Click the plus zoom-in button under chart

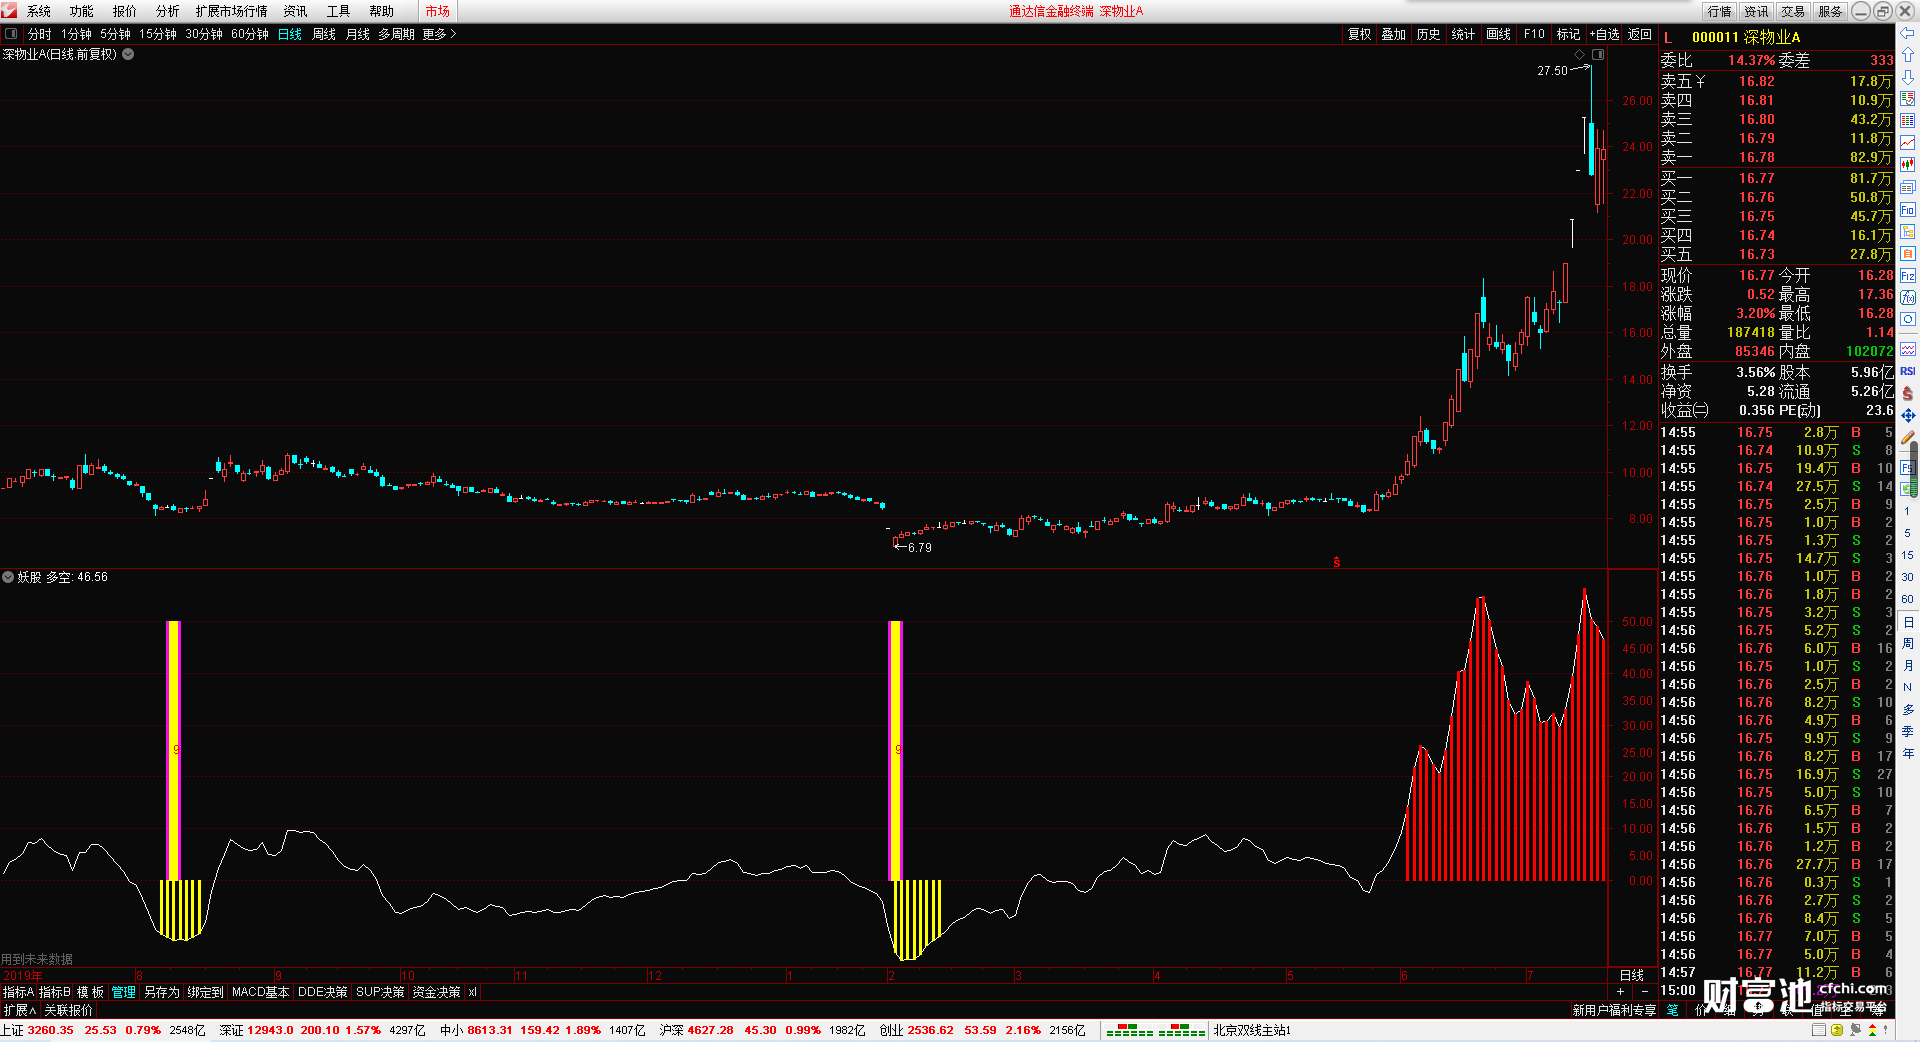pyautogui.click(x=1621, y=991)
